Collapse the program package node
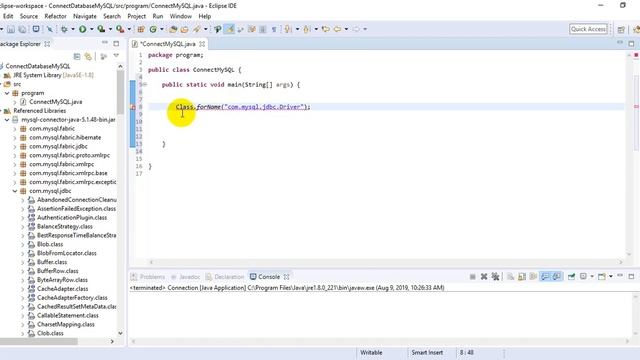640x360 pixels. (7, 93)
